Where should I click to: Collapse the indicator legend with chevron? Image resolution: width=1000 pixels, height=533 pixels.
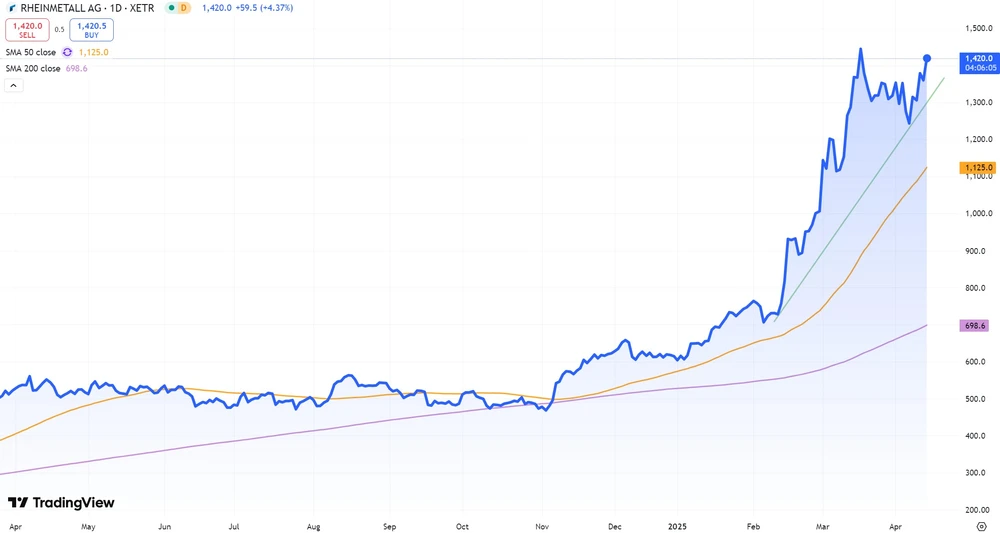tap(13, 85)
